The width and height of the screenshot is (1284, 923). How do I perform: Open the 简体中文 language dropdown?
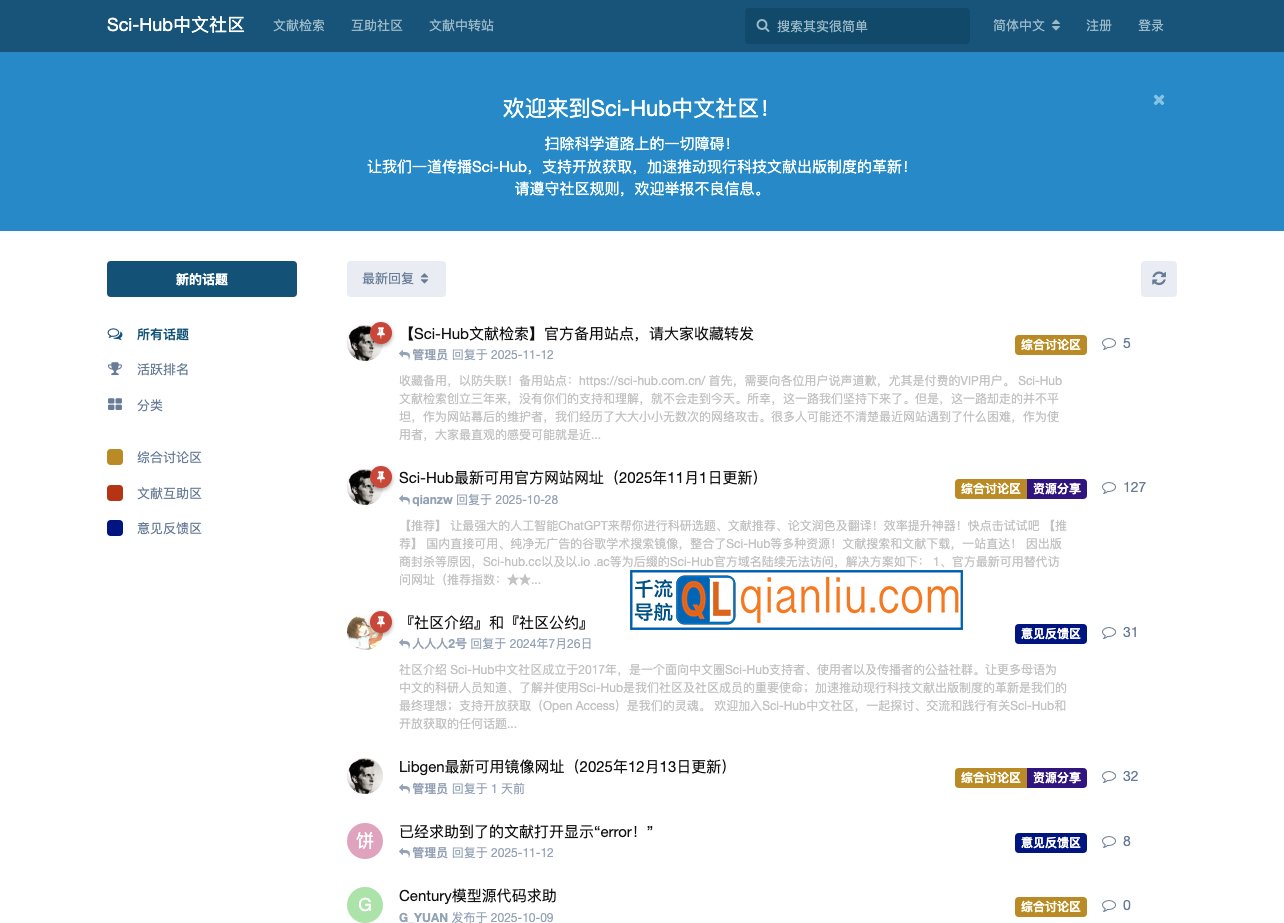(x=1026, y=25)
